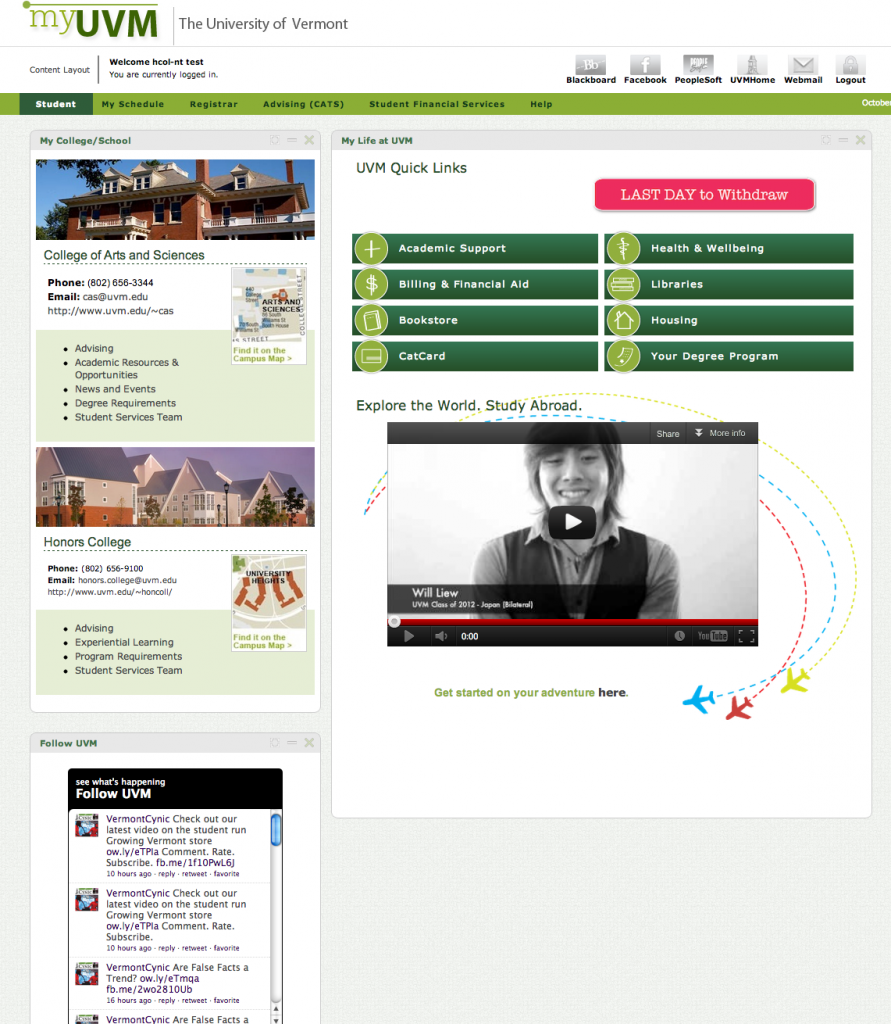Collapse the My College/School panel
This screenshot has height=1024, width=891.
click(292, 140)
